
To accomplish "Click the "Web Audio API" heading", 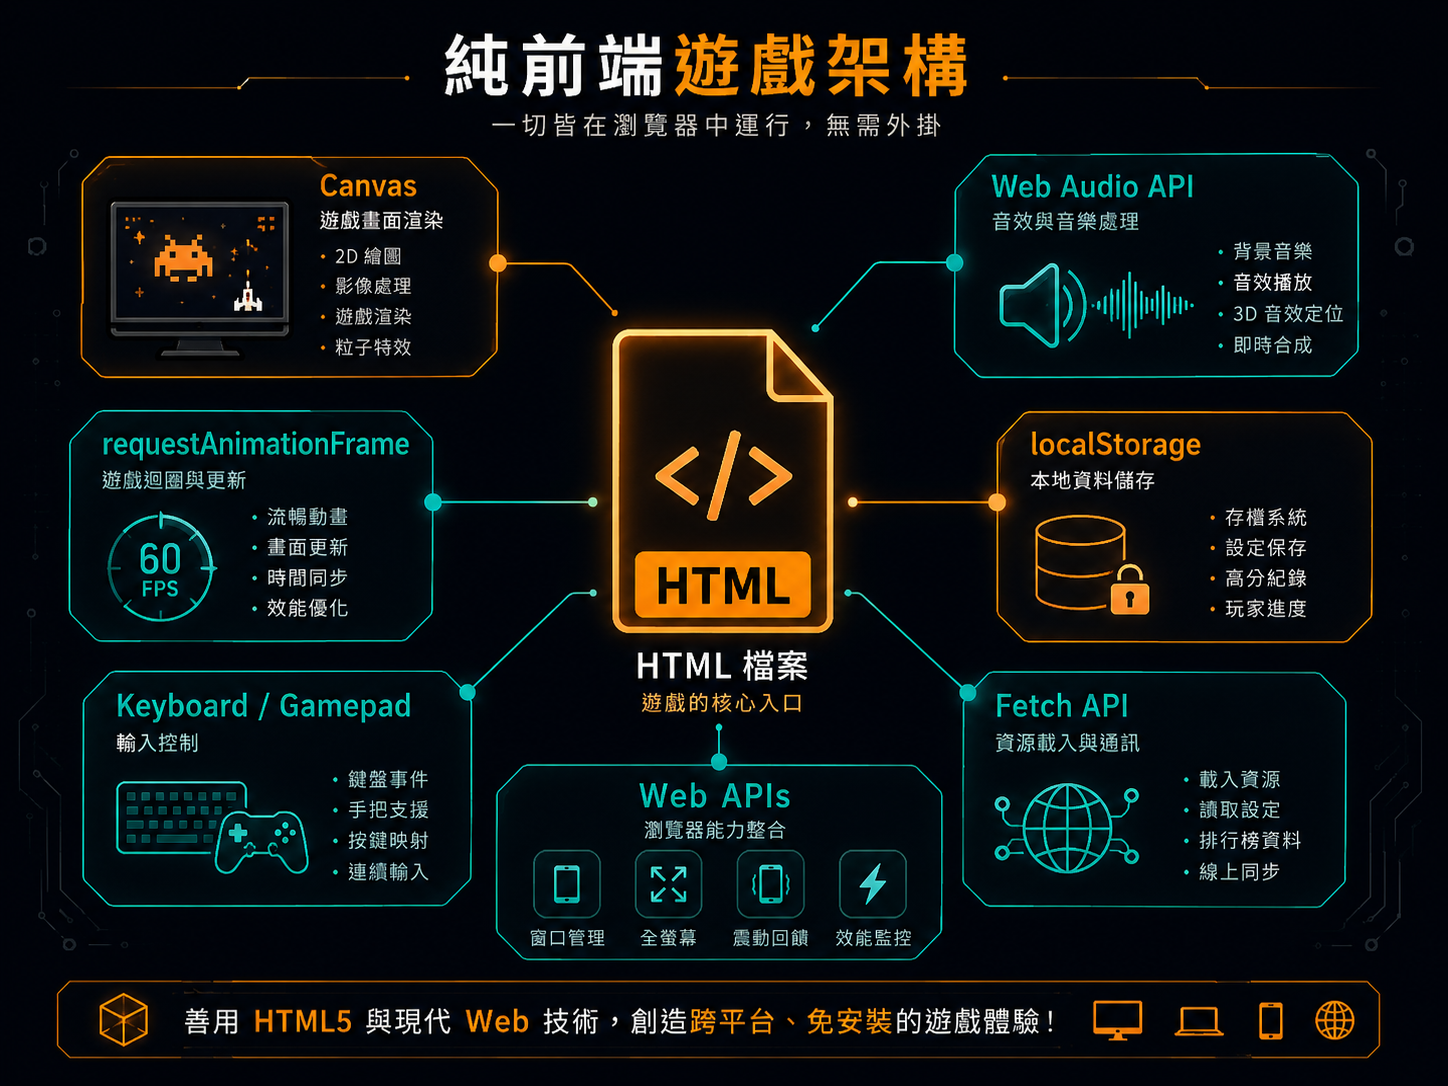I will click(1092, 187).
